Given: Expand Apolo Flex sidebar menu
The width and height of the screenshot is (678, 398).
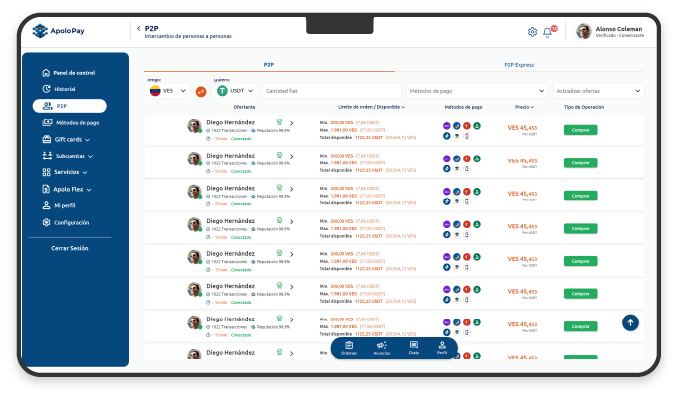Looking at the screenshot, I should 67,189.
